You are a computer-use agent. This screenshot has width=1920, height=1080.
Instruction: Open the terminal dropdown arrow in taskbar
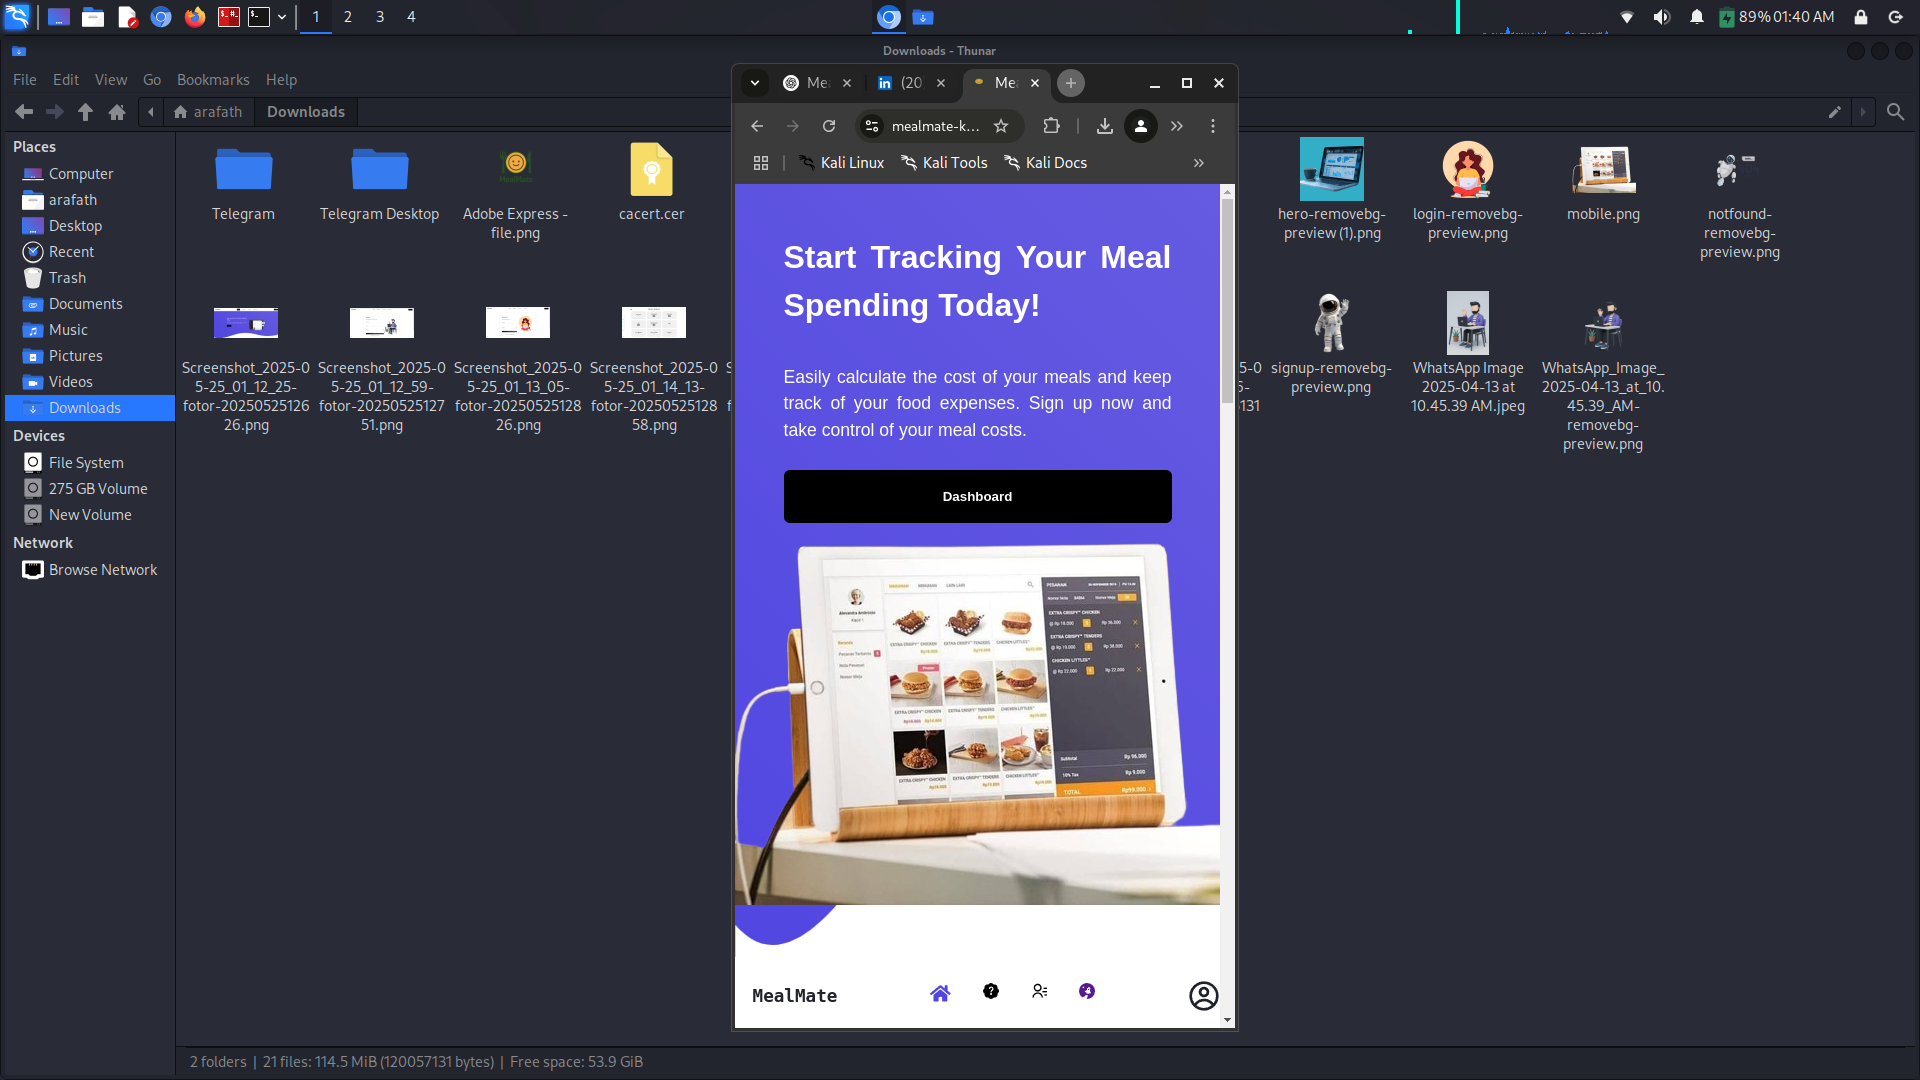pyautogui.click(x=282, y=17)
